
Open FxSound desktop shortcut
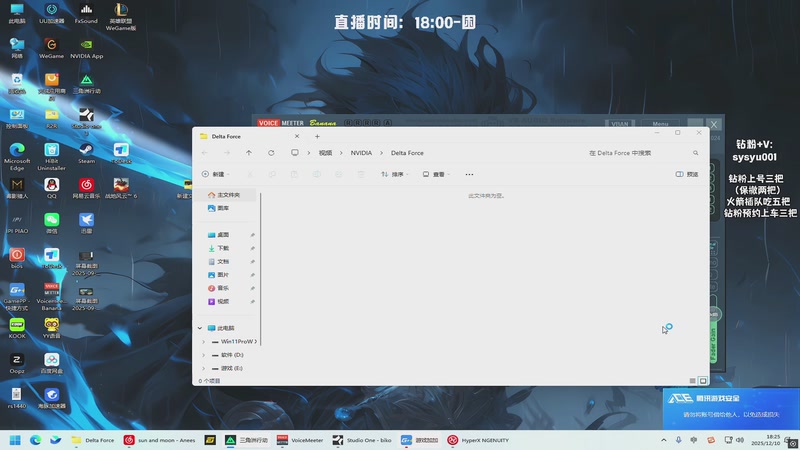point(86,14)
